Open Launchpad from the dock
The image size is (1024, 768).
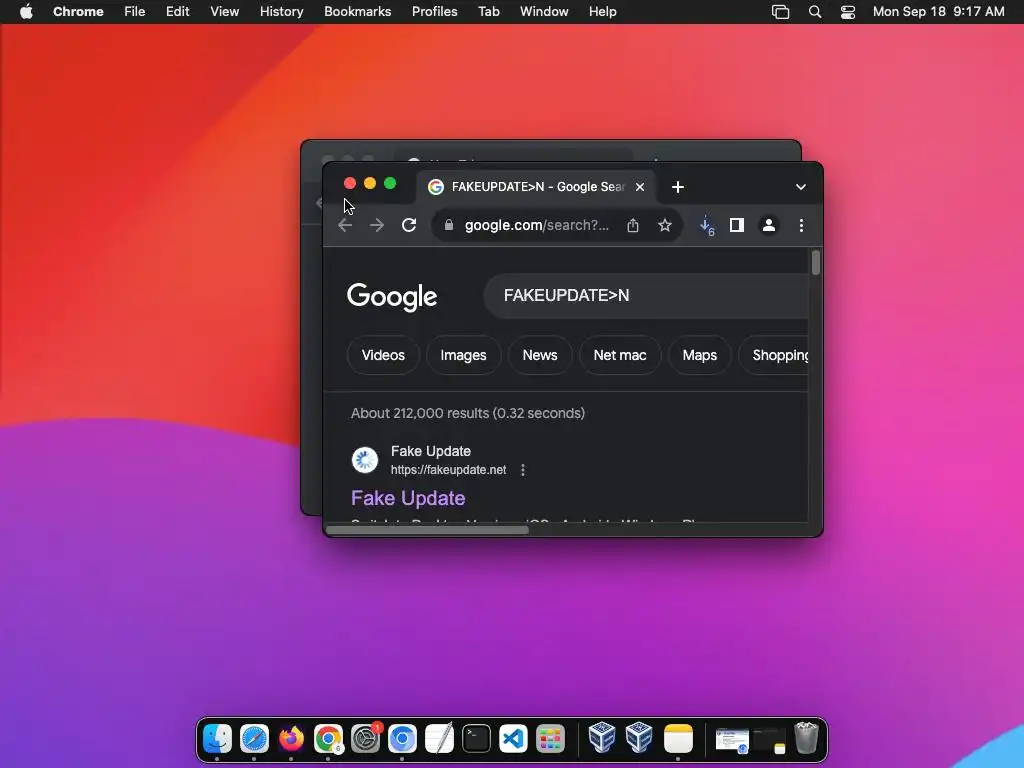pos(551,739)
